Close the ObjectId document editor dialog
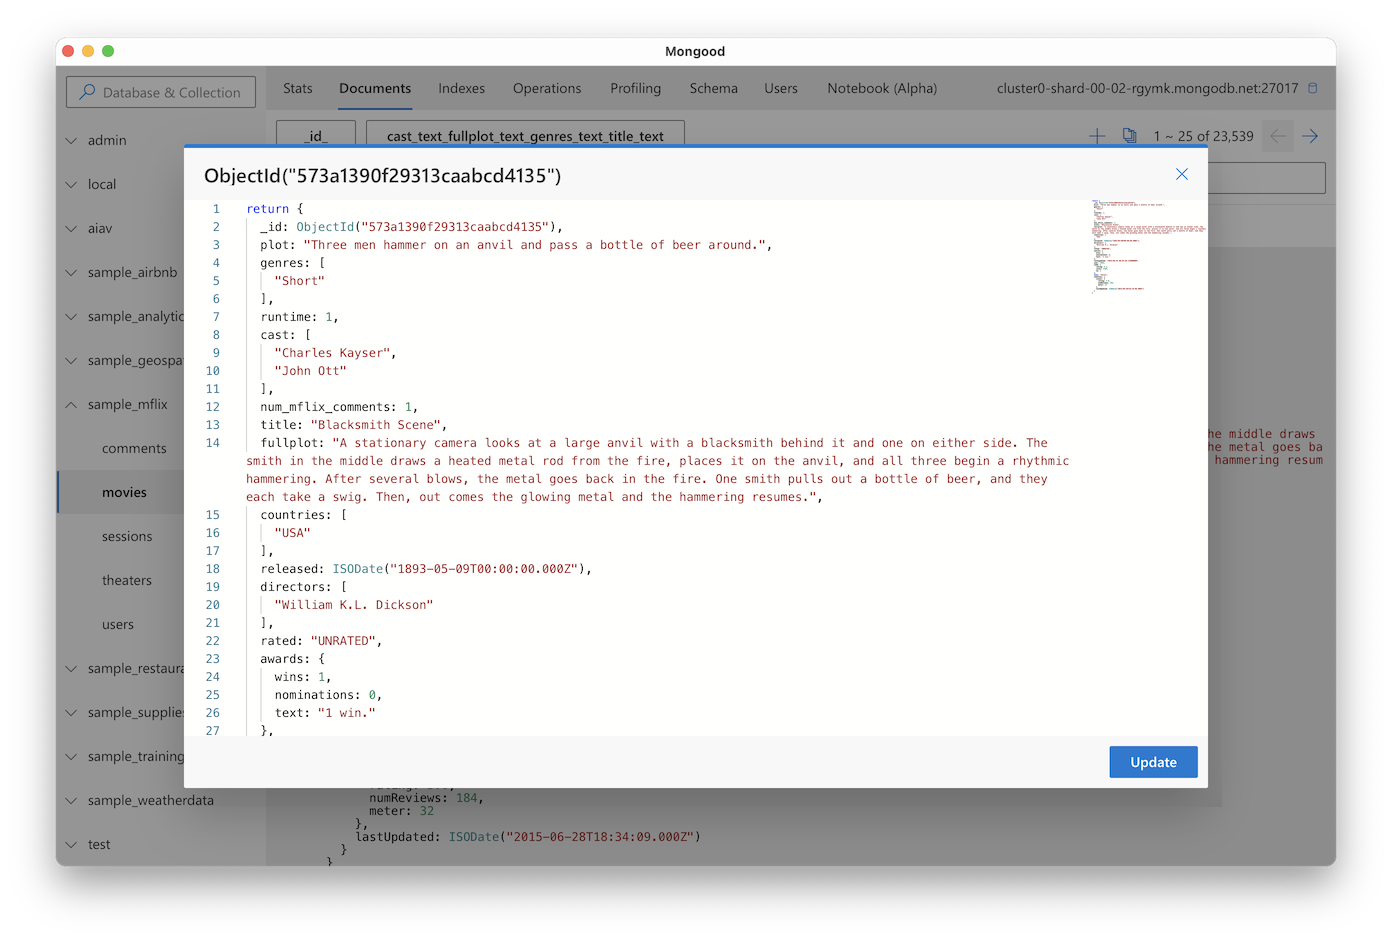Screen dimensions: 1392x940 pyautogui.click(x=1181, y=174)
